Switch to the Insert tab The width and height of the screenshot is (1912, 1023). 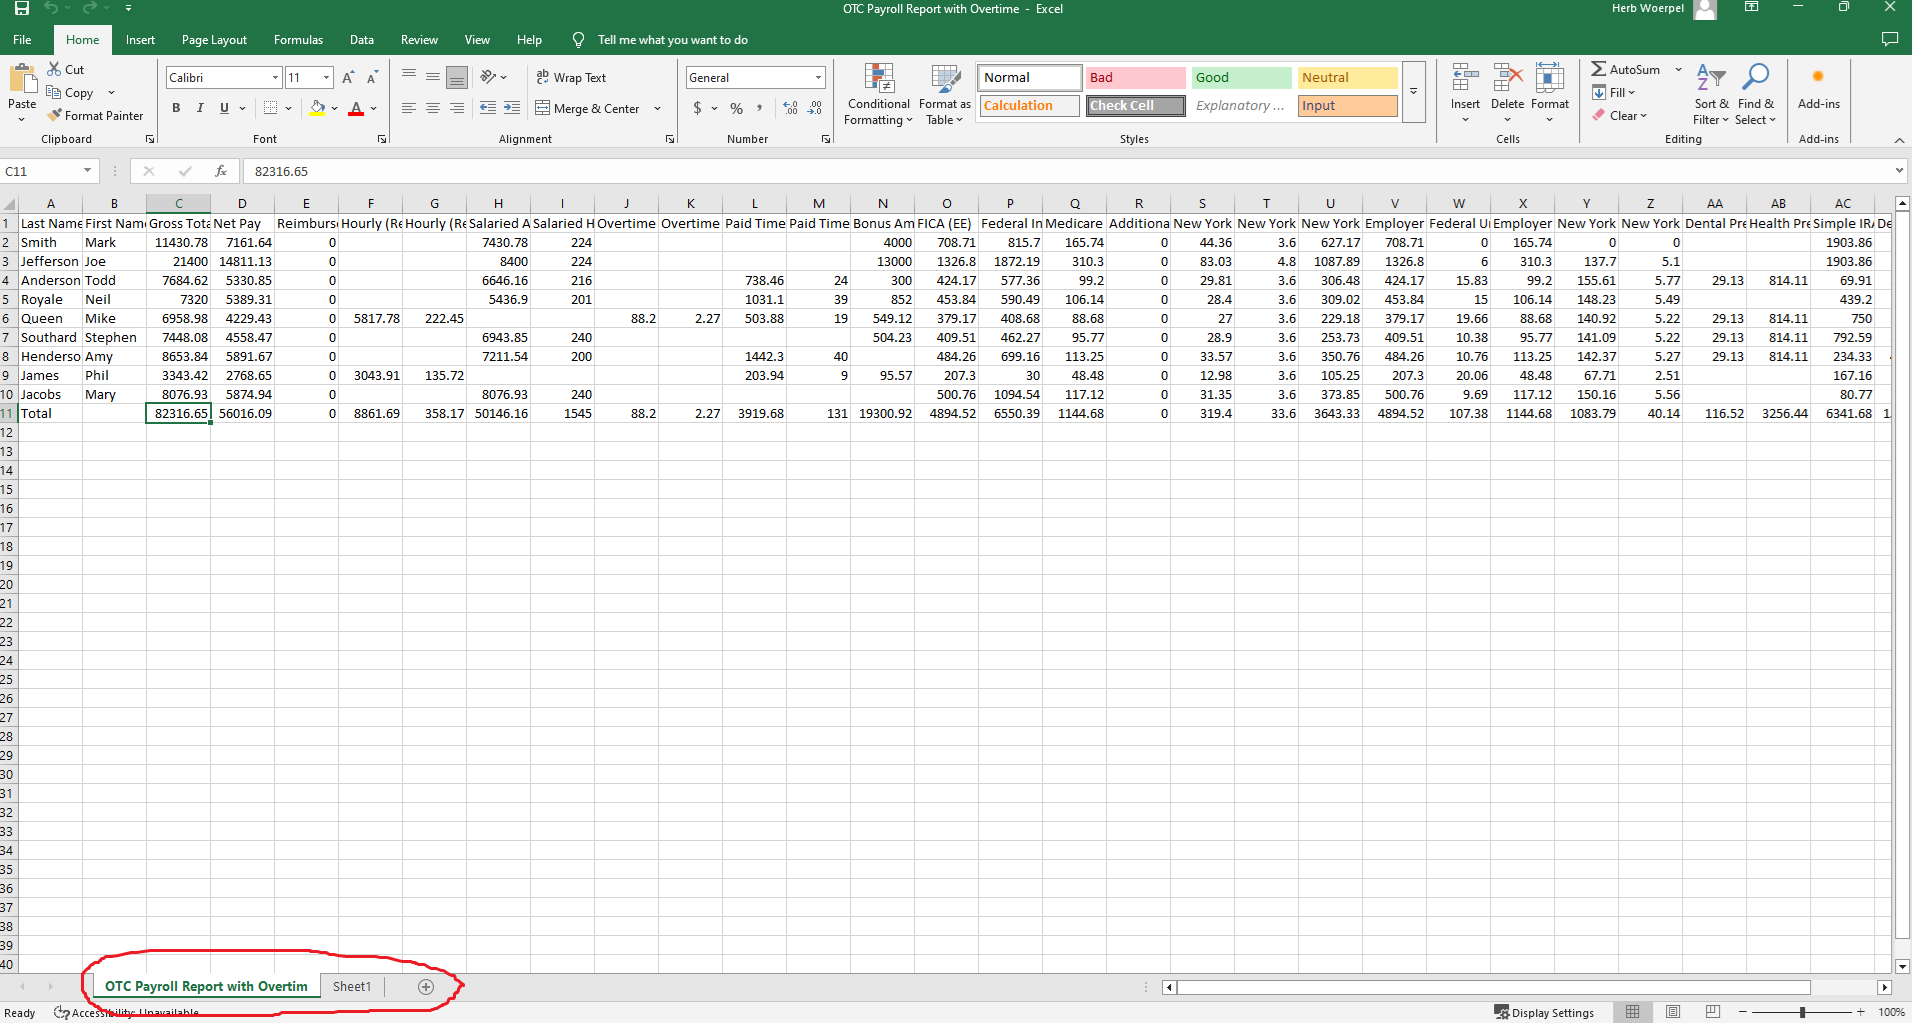[140, 40]
